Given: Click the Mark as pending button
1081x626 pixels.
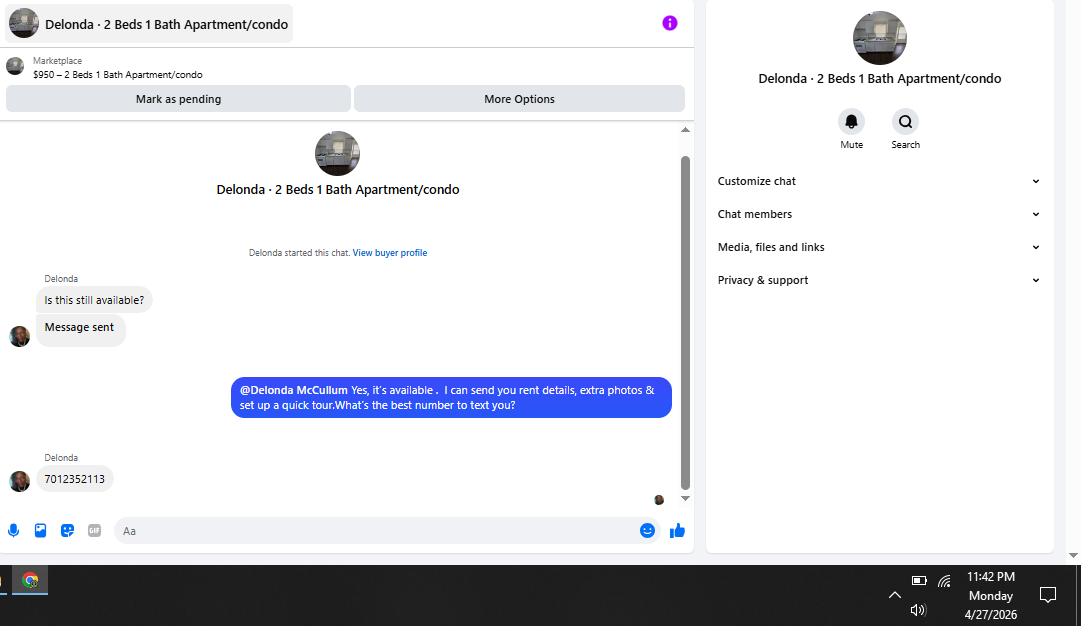Looking at the screenshot, I should point(179,99).
